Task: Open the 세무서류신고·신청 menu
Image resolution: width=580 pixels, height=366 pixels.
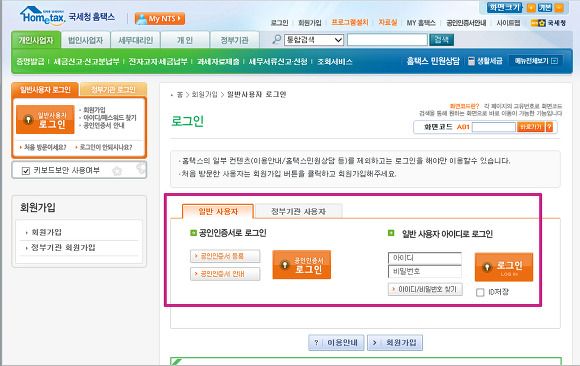Action: pos(278,61)
